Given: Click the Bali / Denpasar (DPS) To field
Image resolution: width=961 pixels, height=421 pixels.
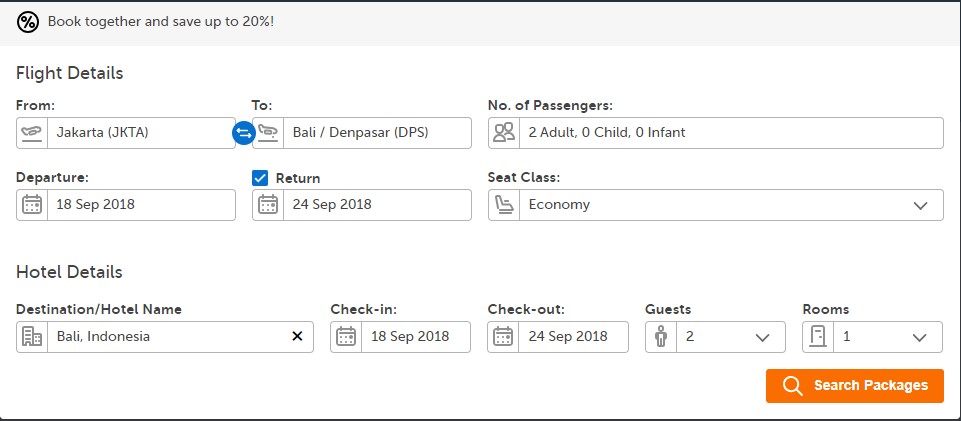Looking at the screenshot, I should click(x=375, y=132).
